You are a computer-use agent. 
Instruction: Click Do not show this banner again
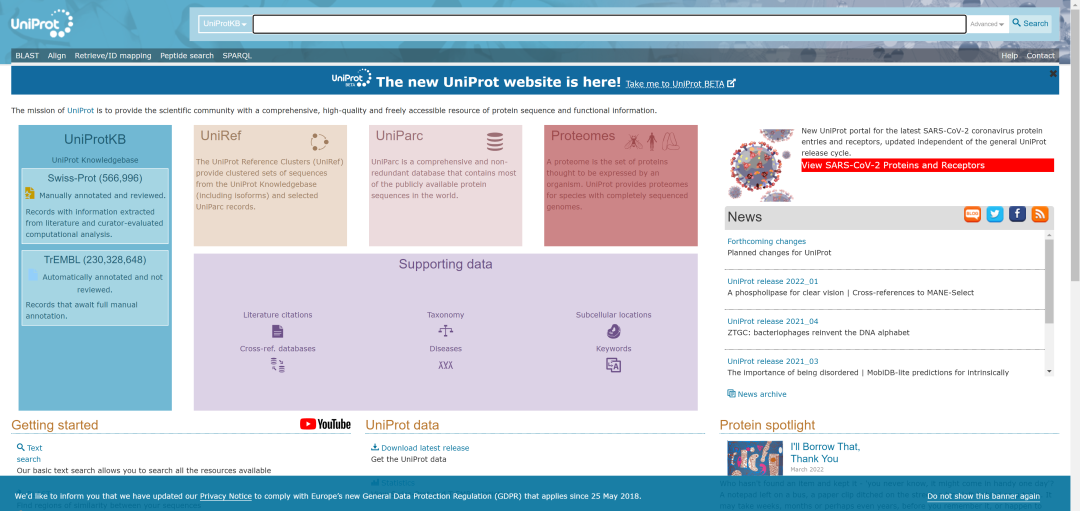984,496
